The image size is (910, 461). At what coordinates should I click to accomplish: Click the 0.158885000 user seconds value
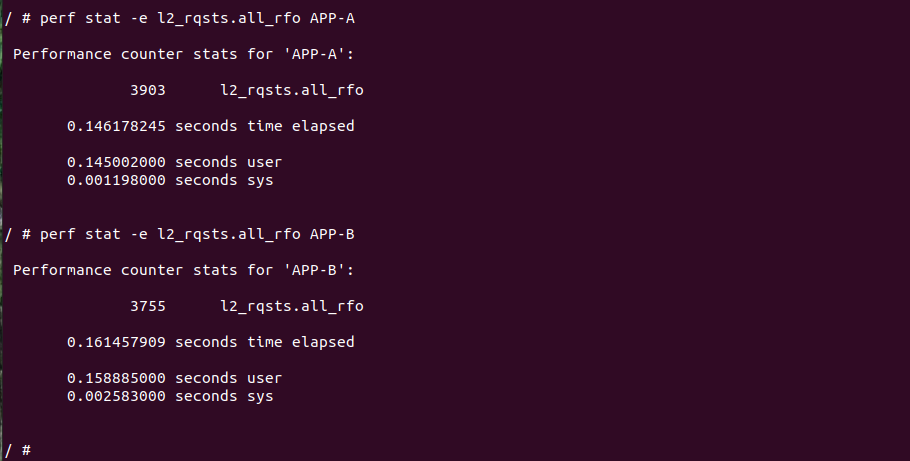coord(116,378)
